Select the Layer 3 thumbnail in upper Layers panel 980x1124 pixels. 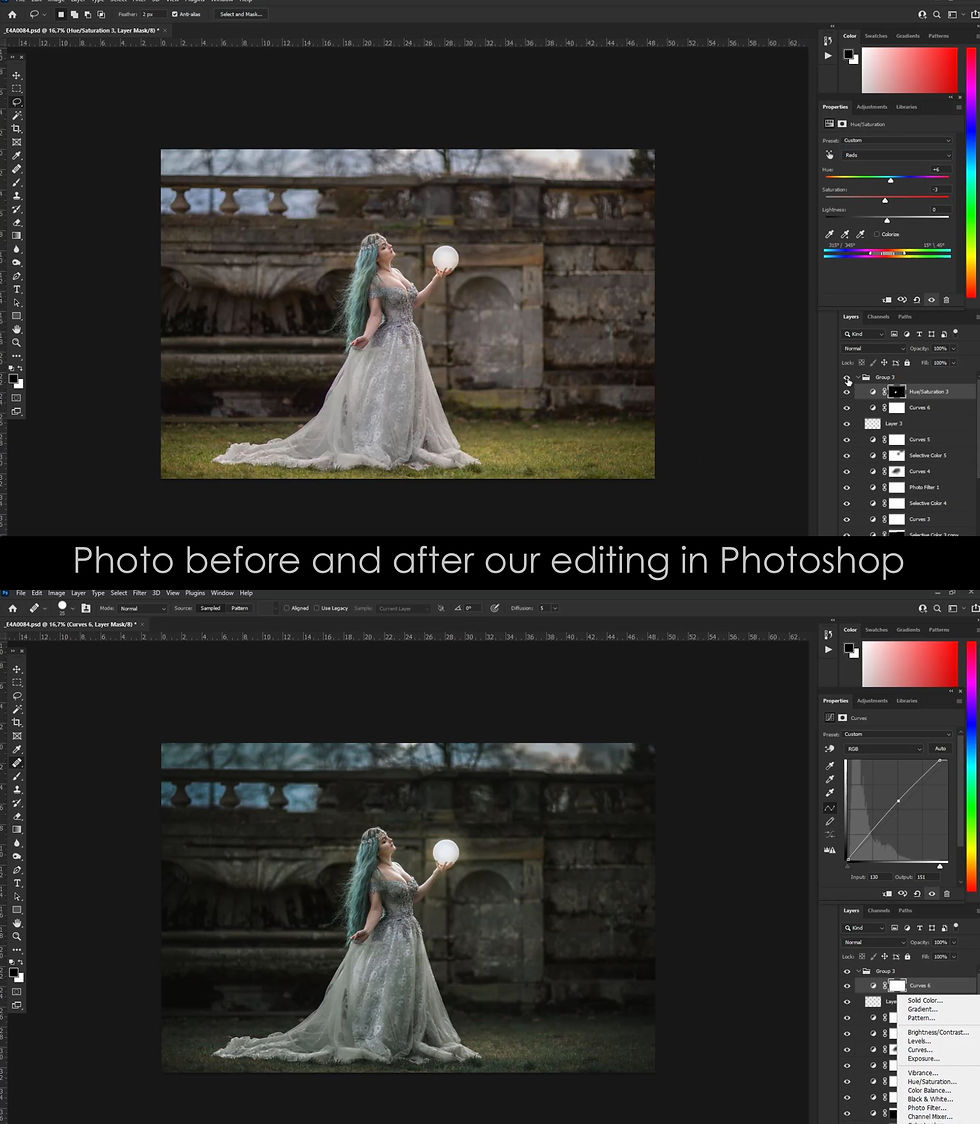872,424
